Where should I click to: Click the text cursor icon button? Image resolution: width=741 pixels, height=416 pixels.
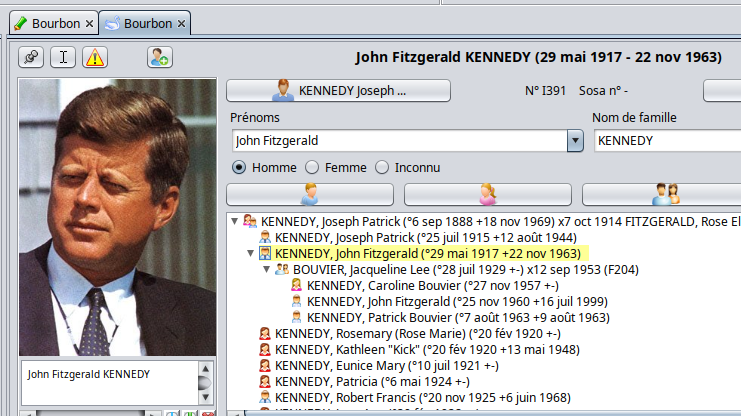click(62, 57)
